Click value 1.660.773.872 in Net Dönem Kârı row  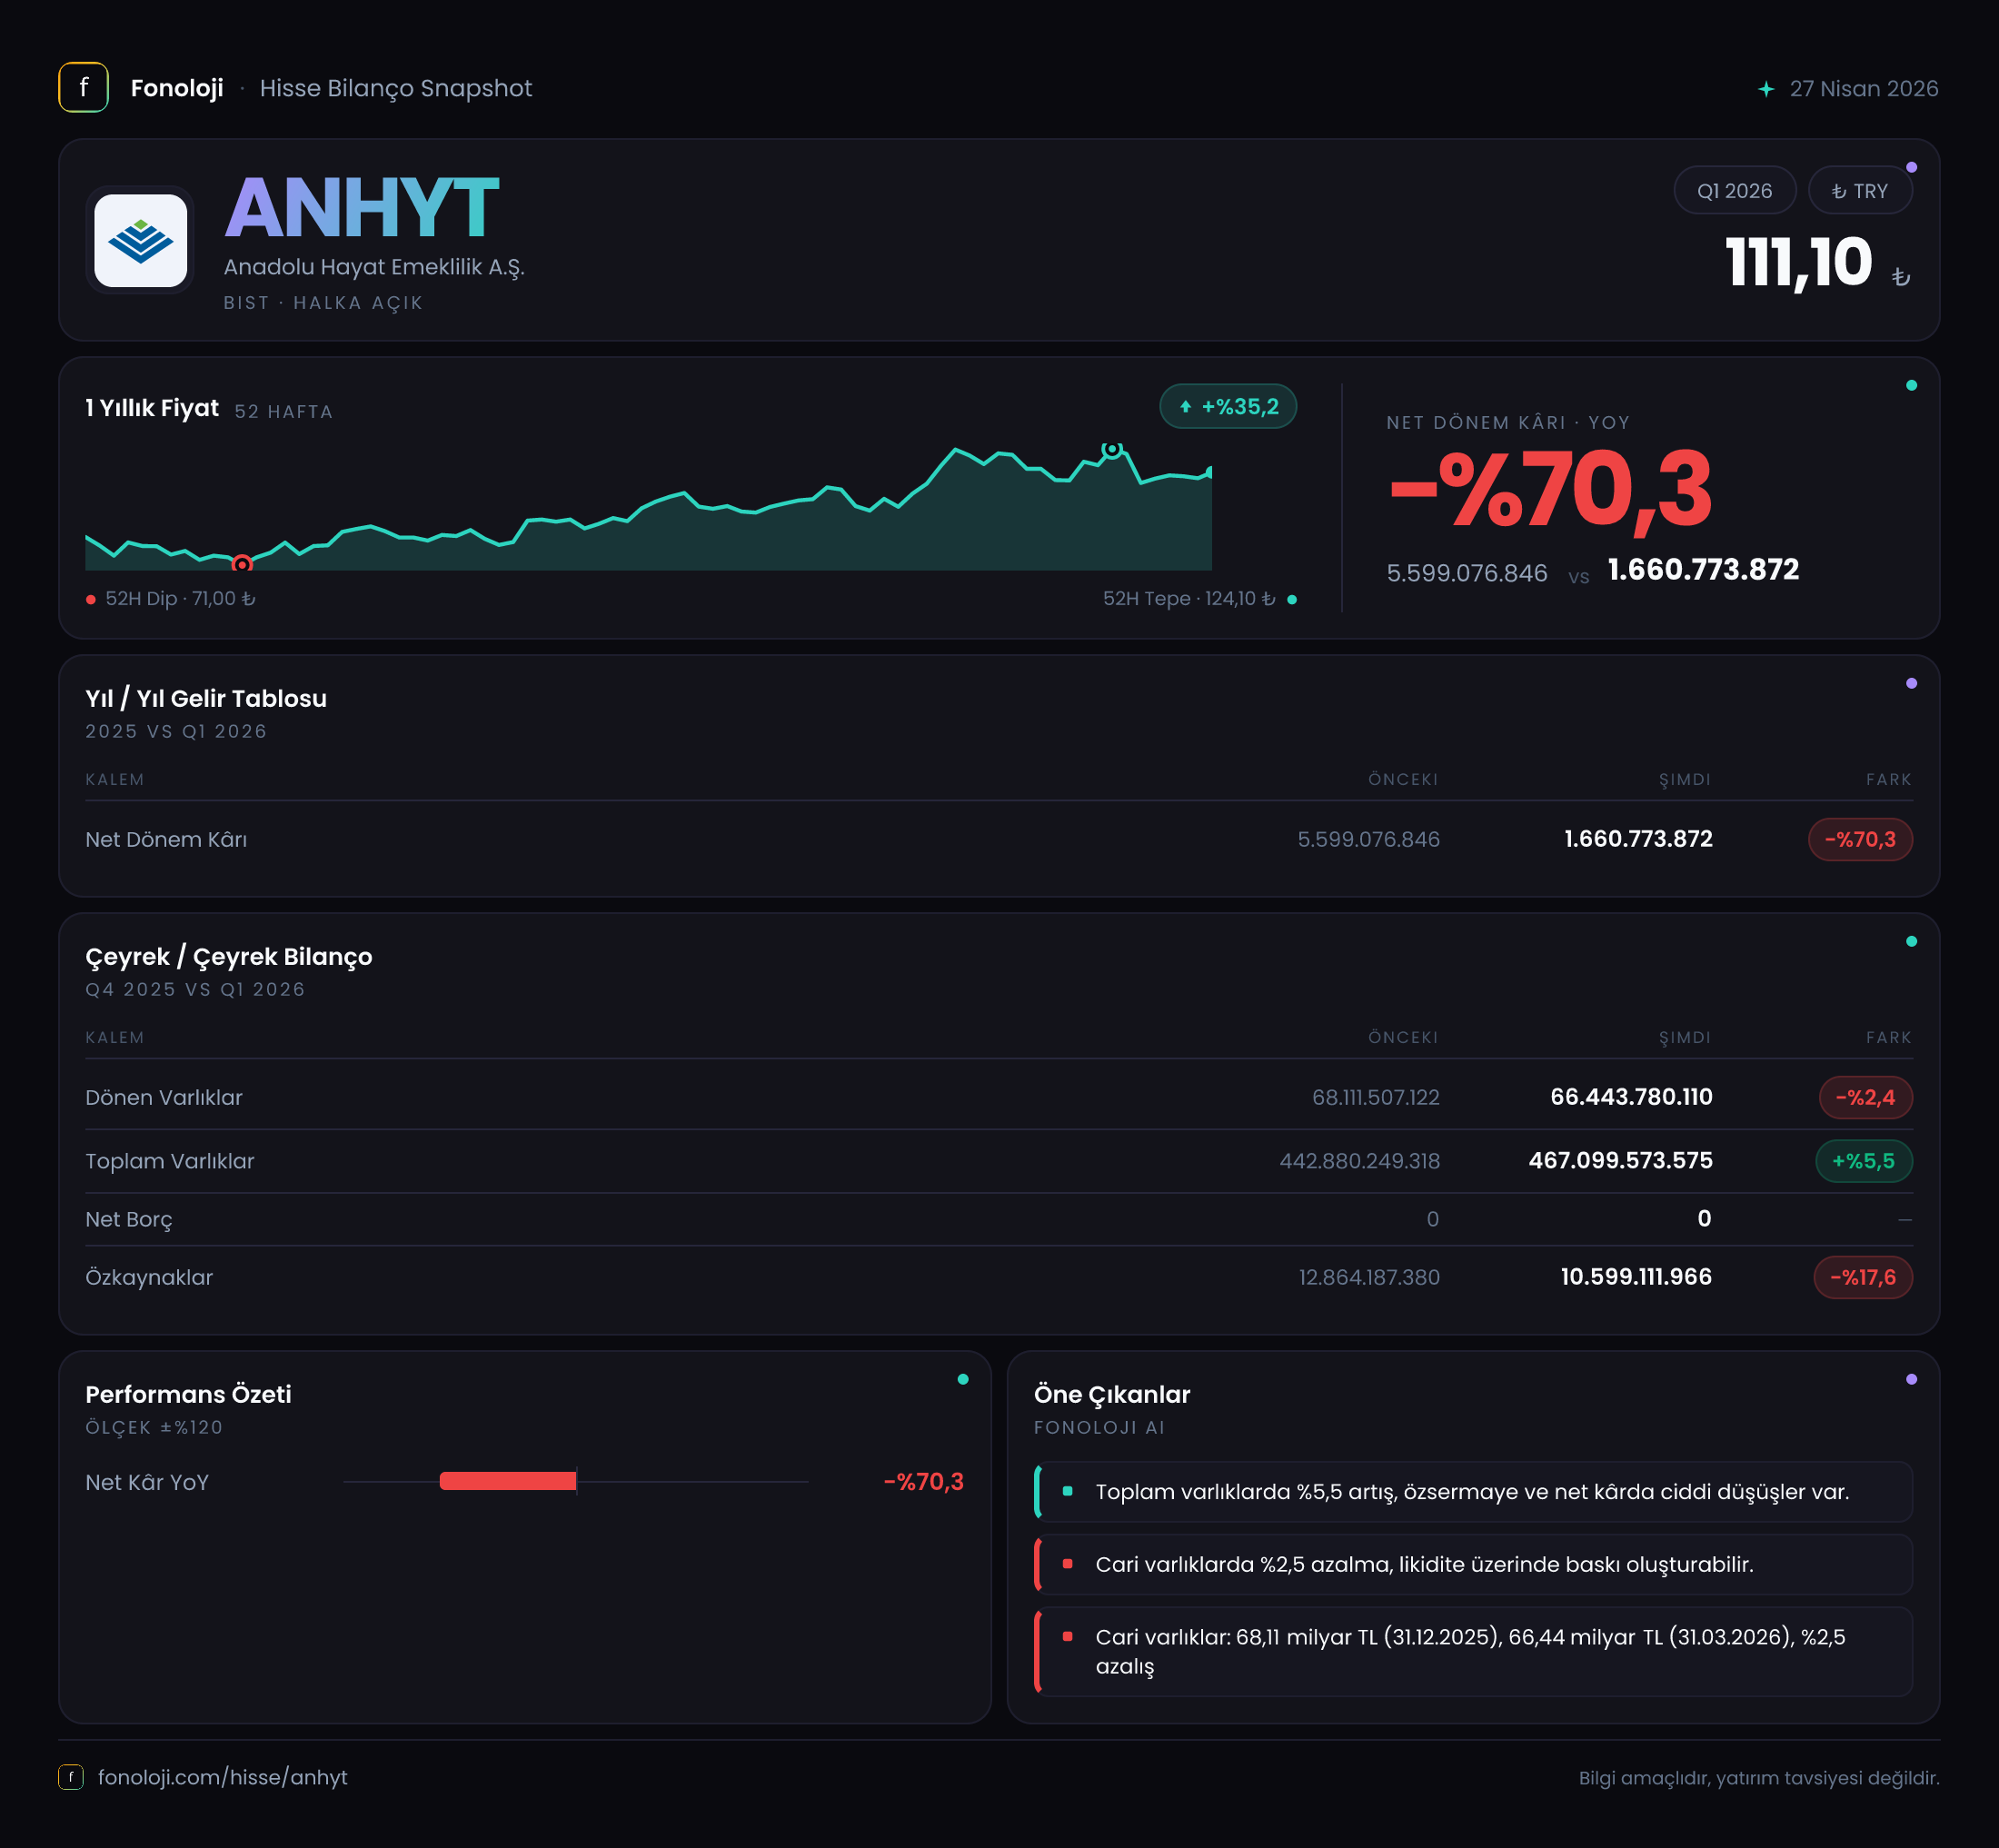tap(1638, 839)
